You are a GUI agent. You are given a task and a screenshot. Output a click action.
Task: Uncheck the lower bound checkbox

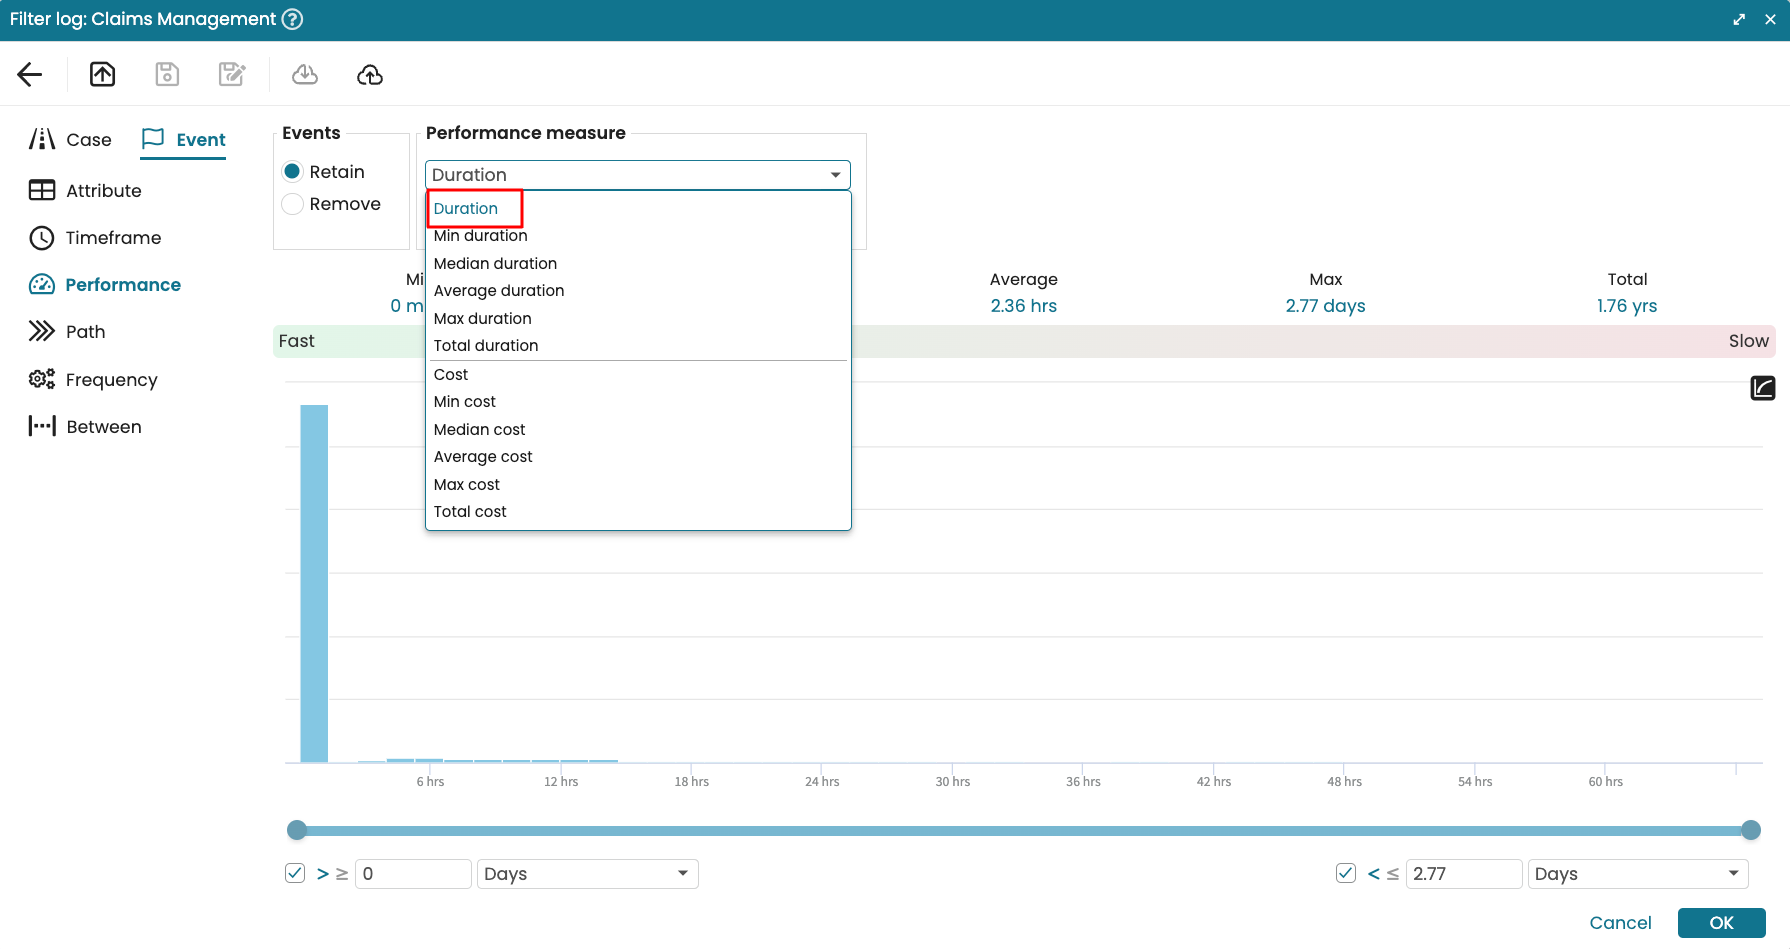coord(295,873)
